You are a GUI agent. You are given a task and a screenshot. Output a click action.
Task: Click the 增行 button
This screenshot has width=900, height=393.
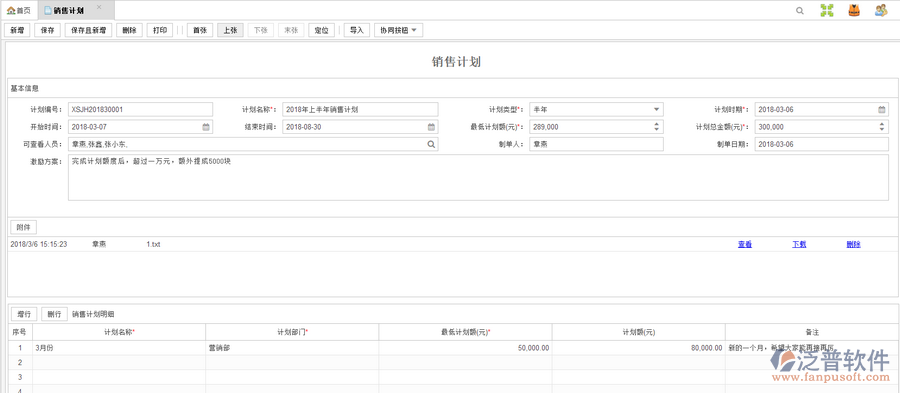(x=24, y=314)
